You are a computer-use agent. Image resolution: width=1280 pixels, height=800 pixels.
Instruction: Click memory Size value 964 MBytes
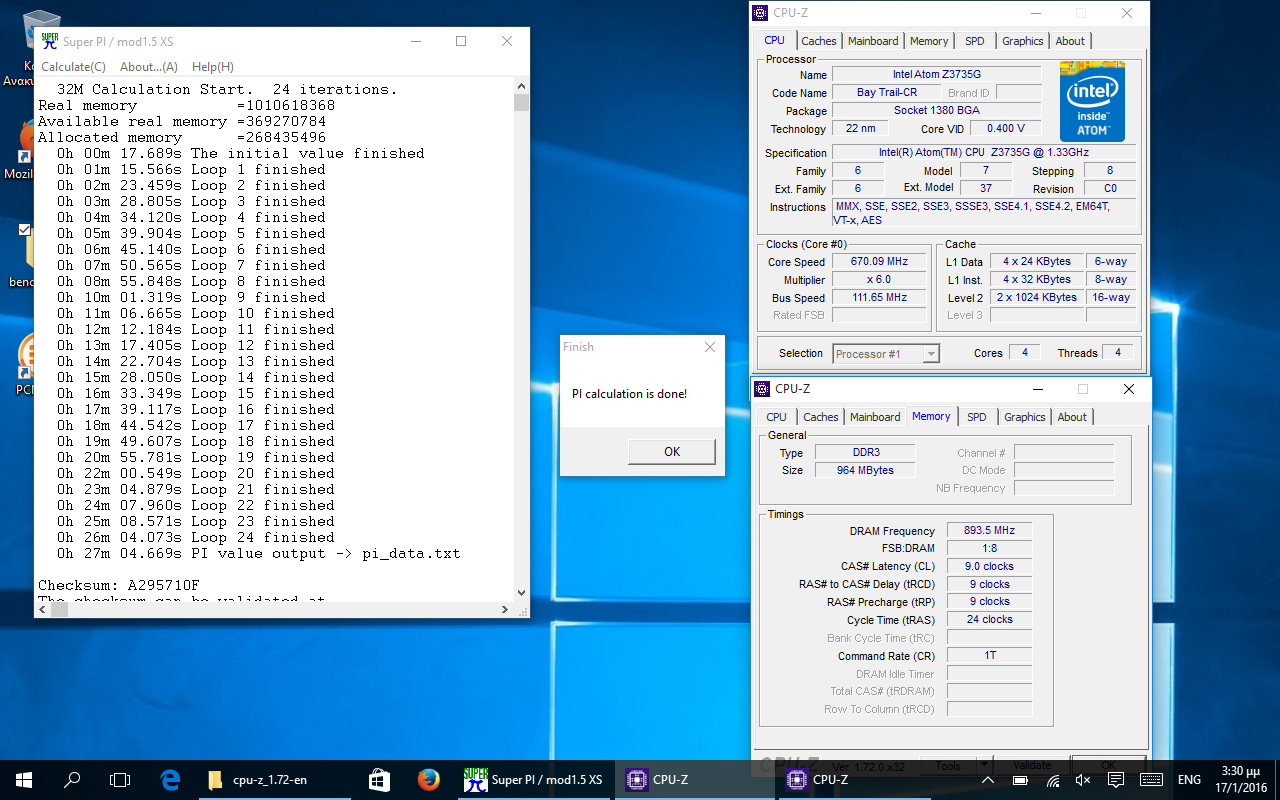click(865, 470)
